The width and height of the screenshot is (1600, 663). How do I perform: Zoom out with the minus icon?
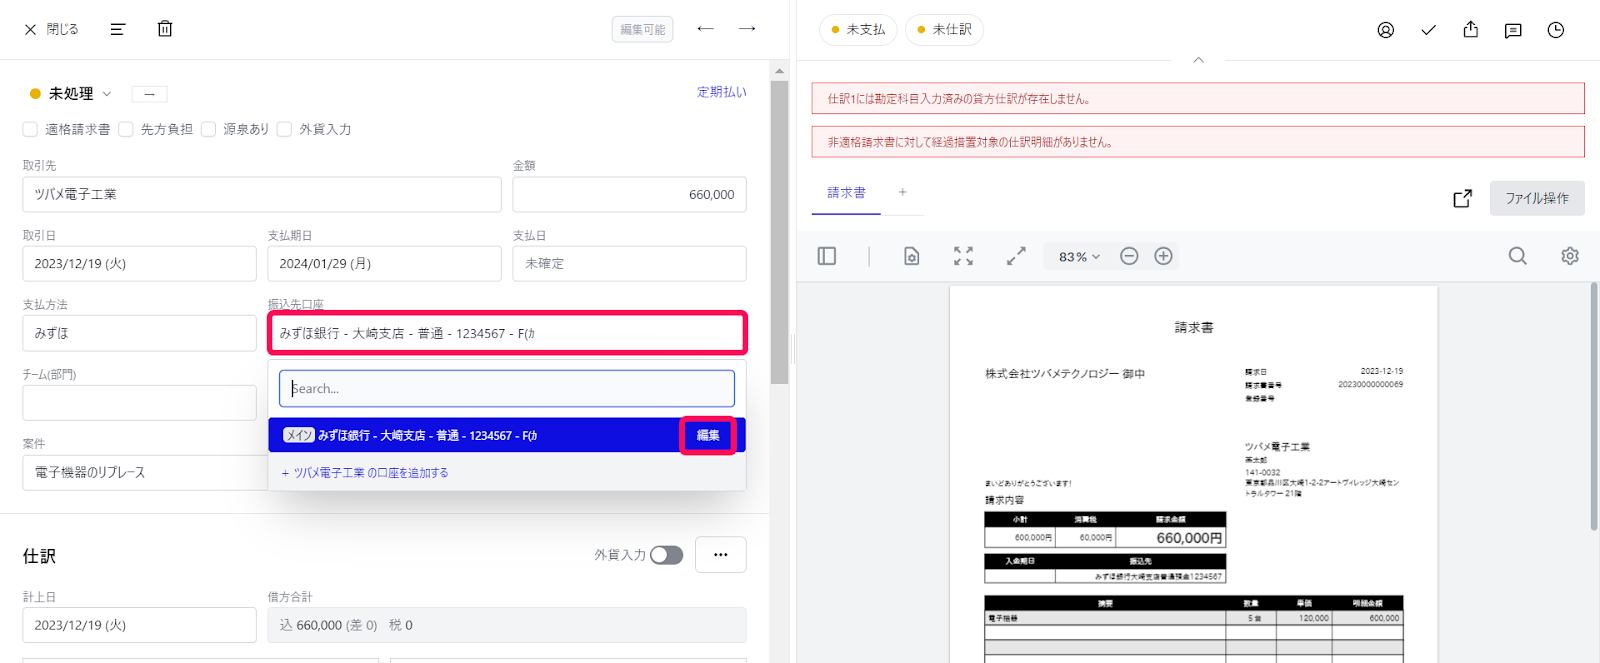point(1129,256)
